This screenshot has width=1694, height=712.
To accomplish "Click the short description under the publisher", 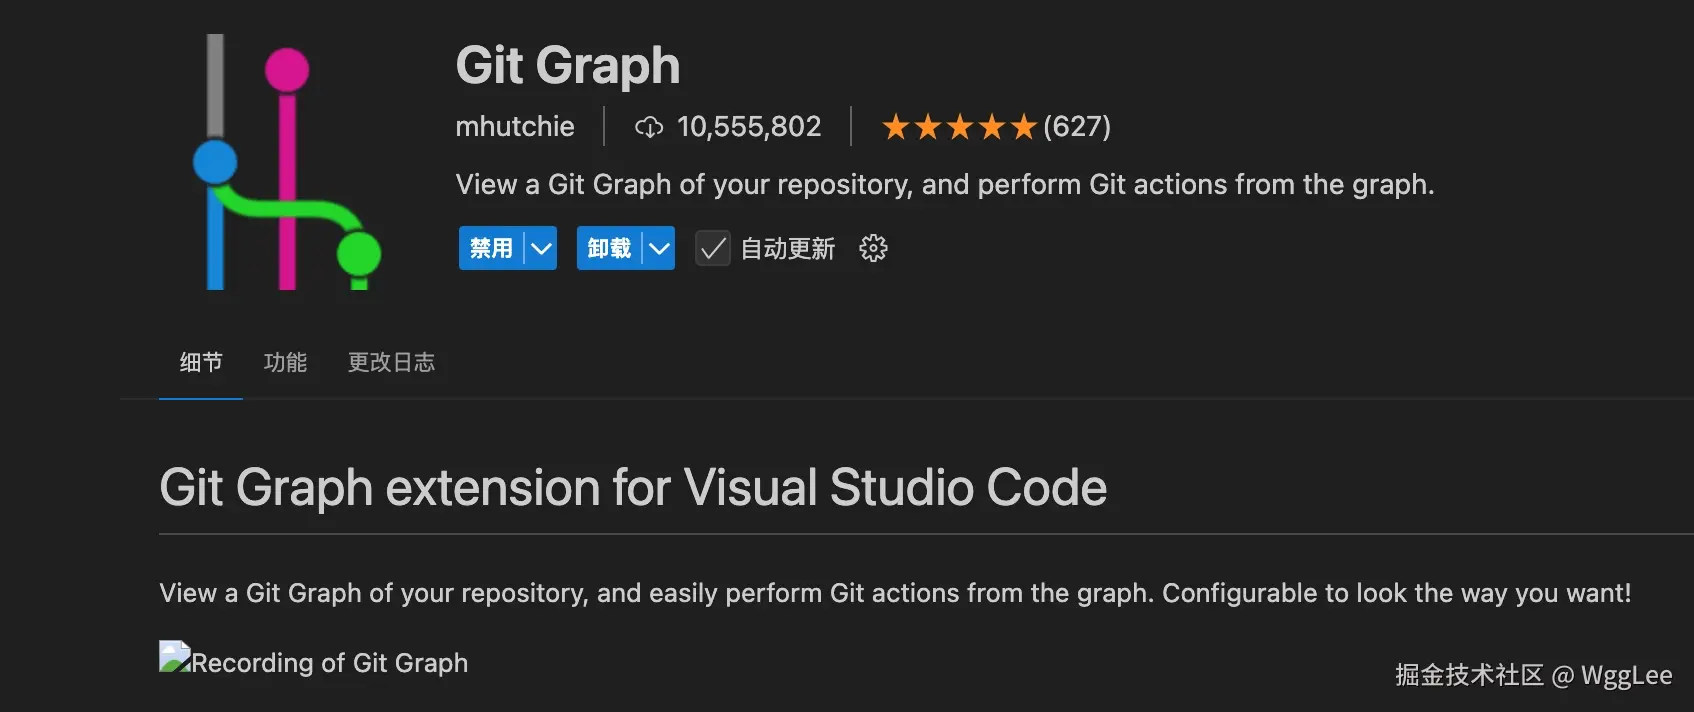I will (x=944, y=185).
